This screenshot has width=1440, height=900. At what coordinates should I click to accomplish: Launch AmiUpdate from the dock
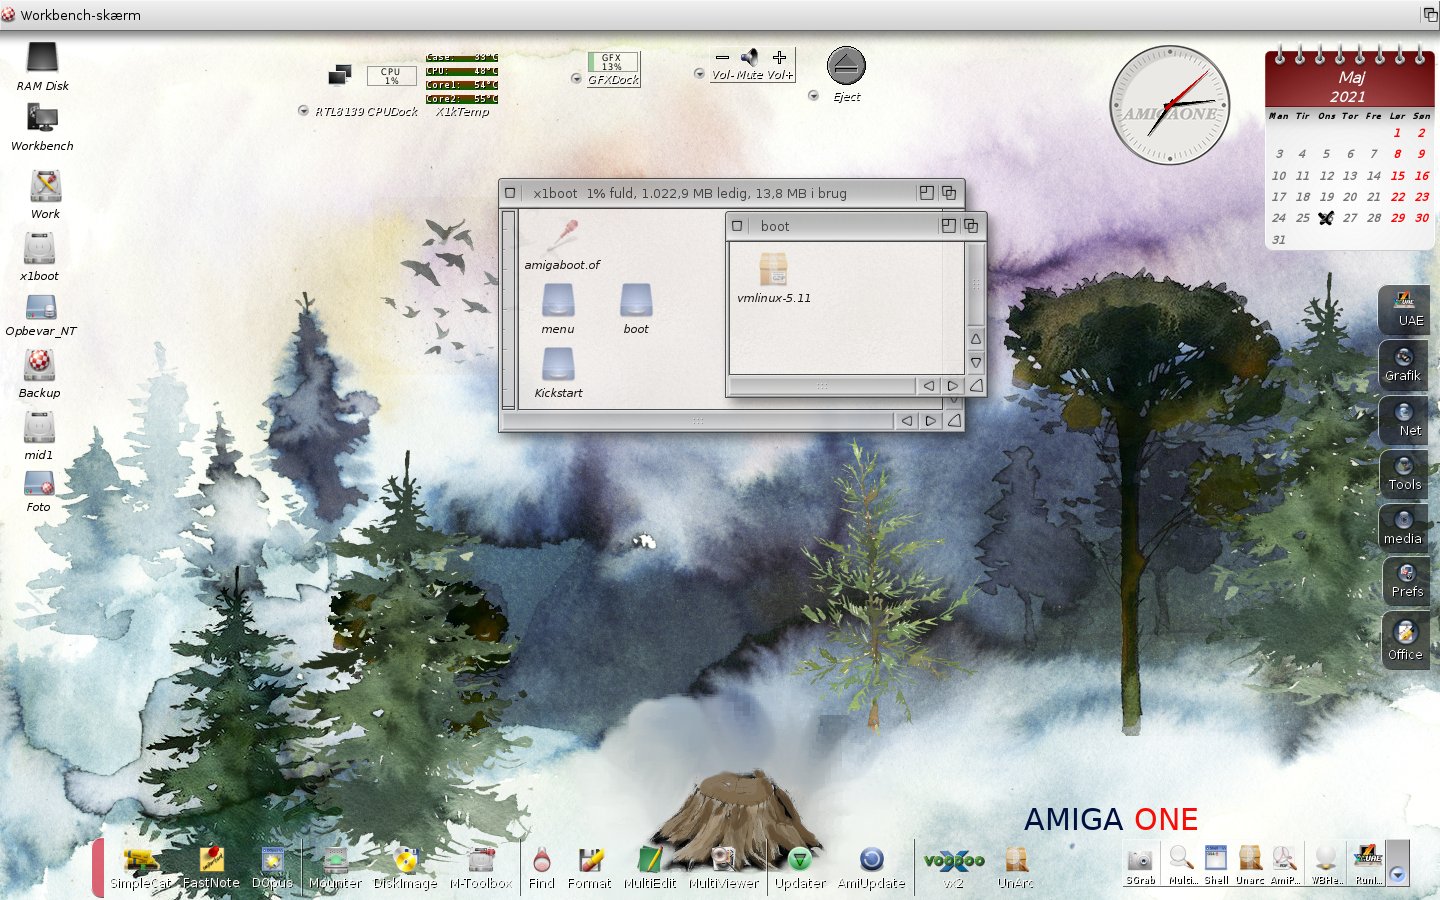pos(871,861)
